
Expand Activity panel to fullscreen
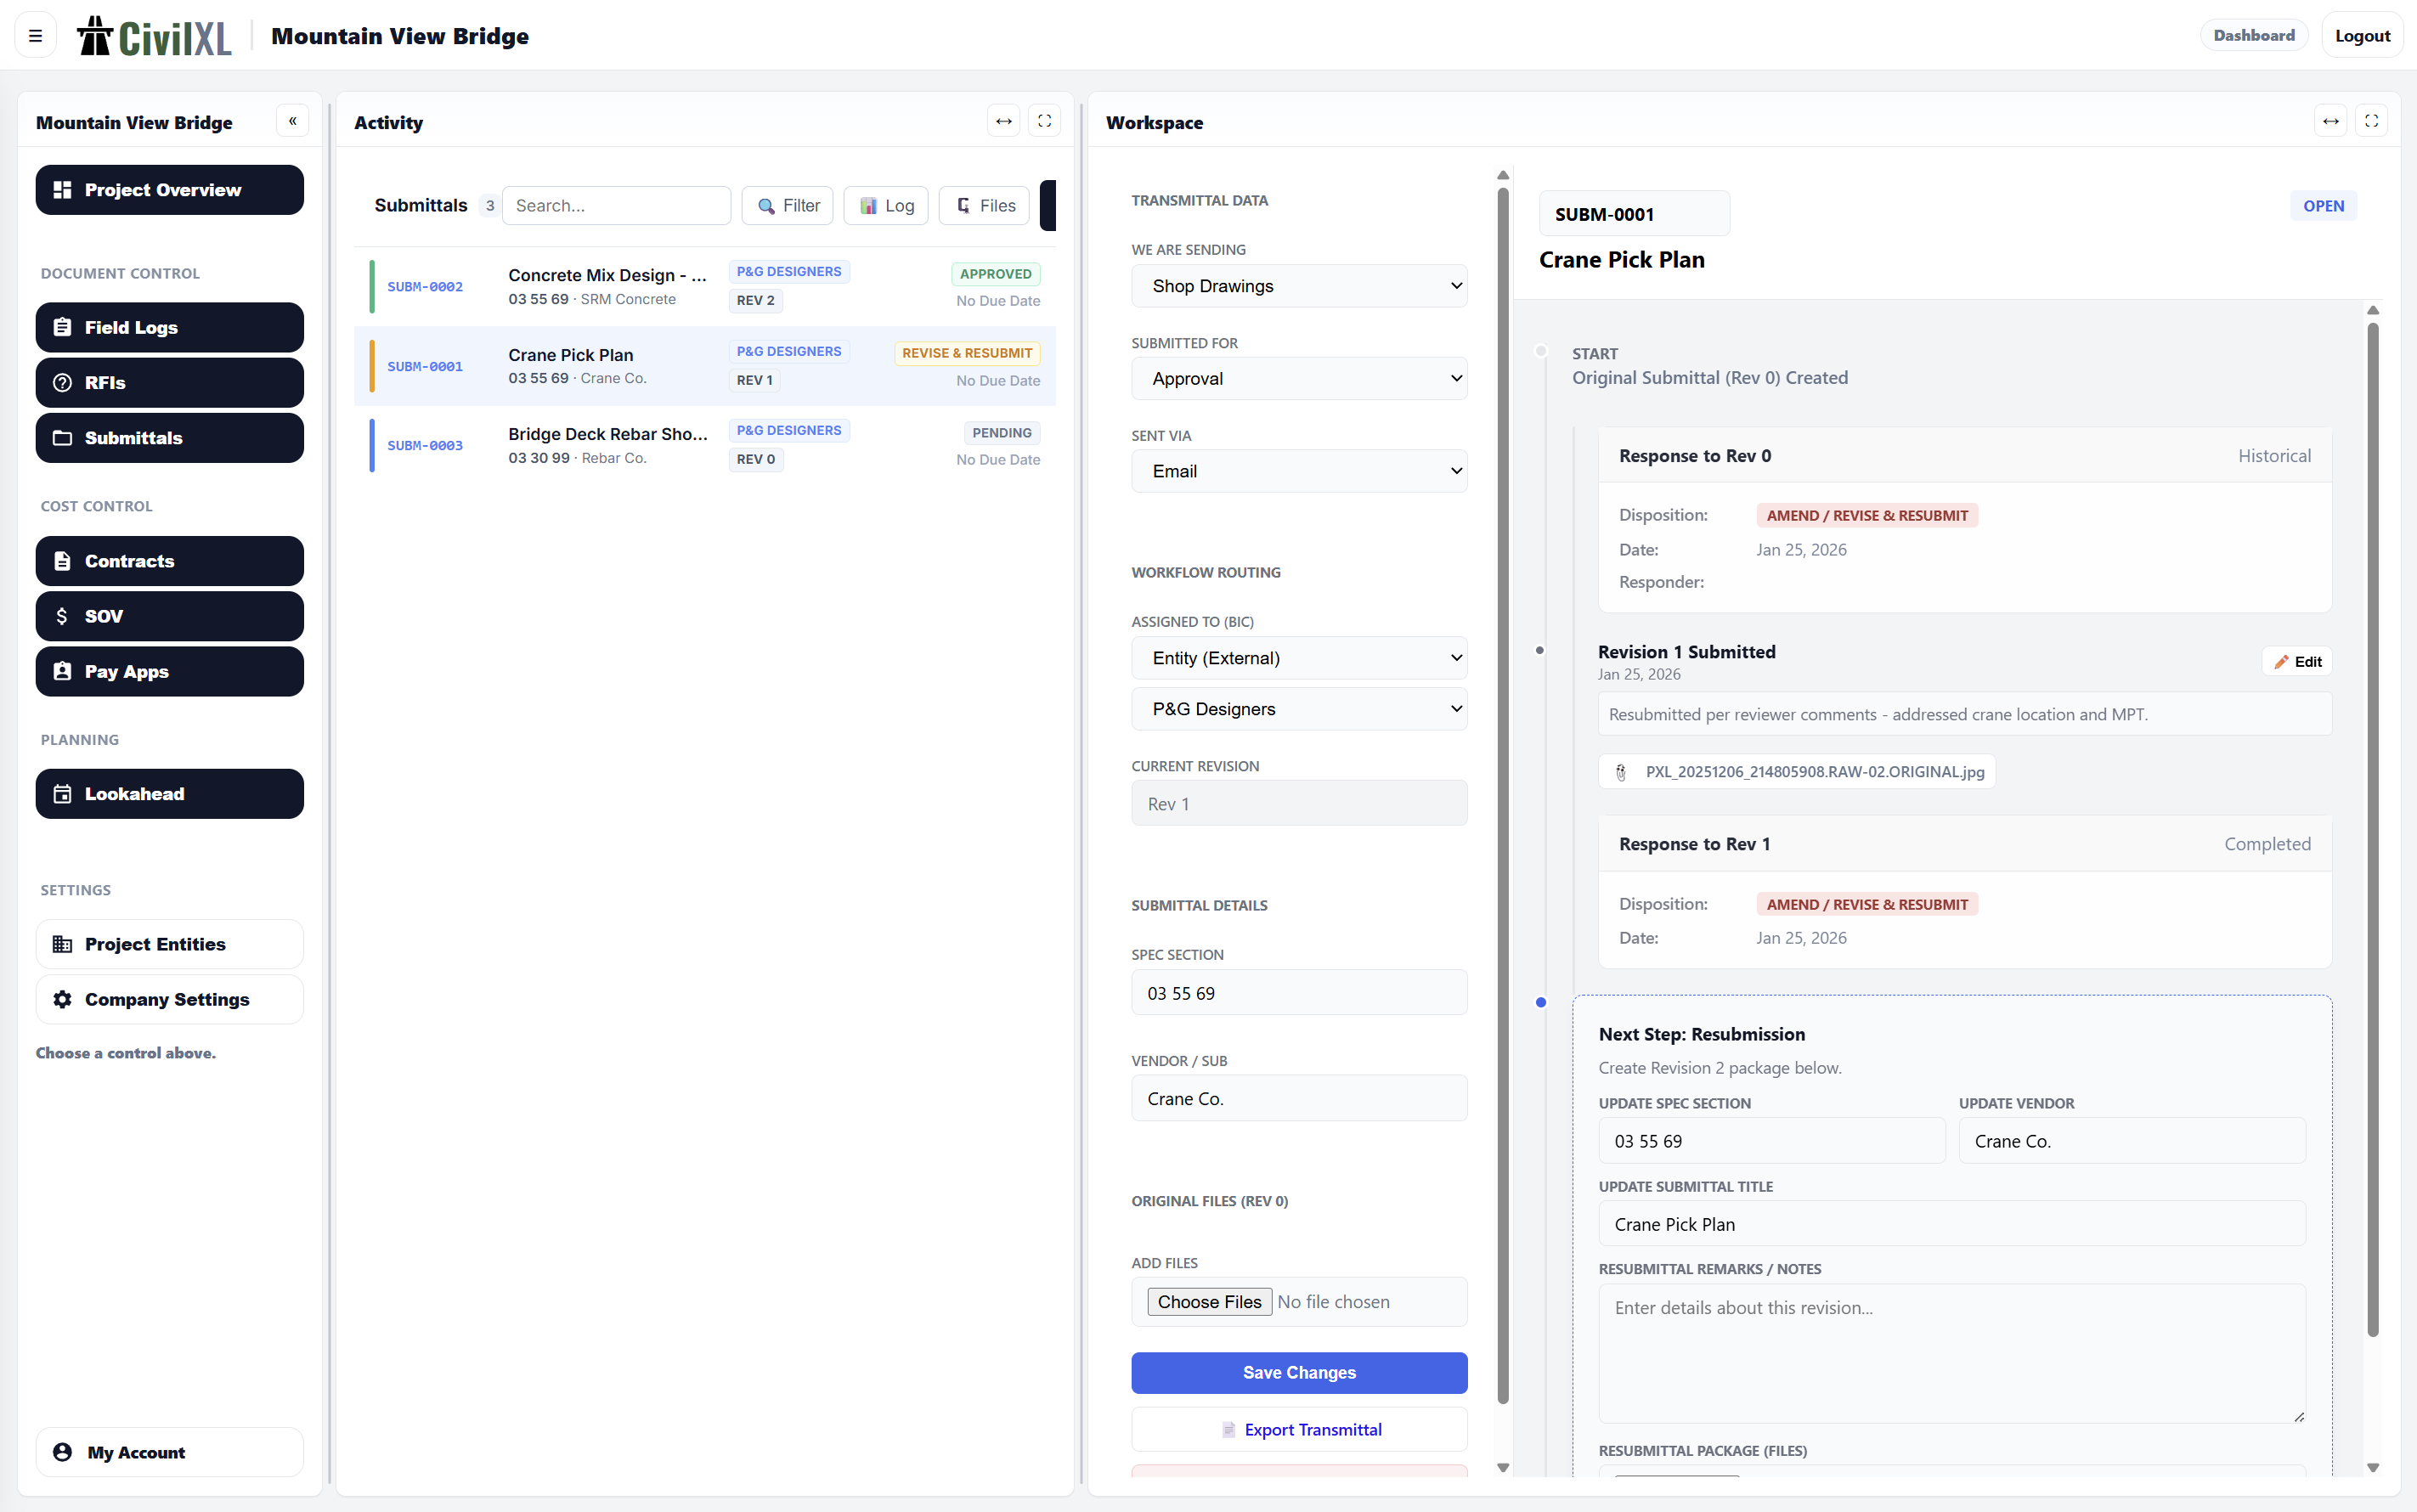click(1044, 121)
